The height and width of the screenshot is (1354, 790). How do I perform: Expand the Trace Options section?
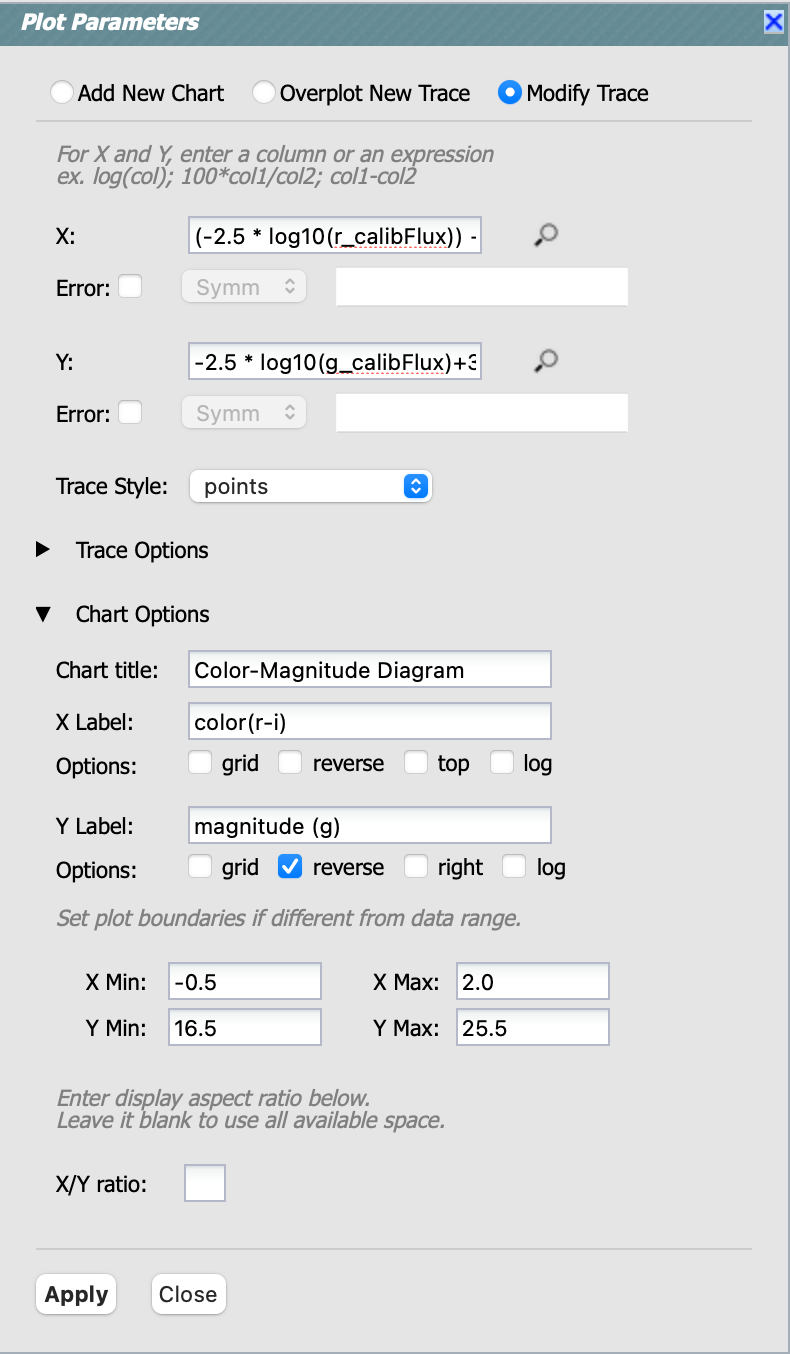(43, 550)
